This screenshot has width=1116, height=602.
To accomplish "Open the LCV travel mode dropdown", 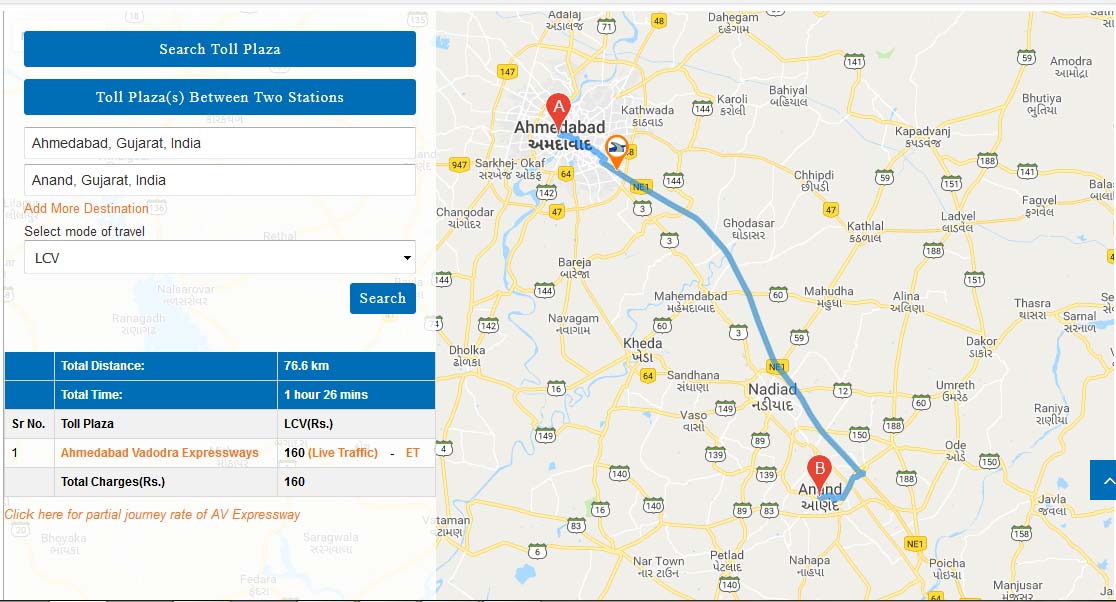I will [220, 258].
